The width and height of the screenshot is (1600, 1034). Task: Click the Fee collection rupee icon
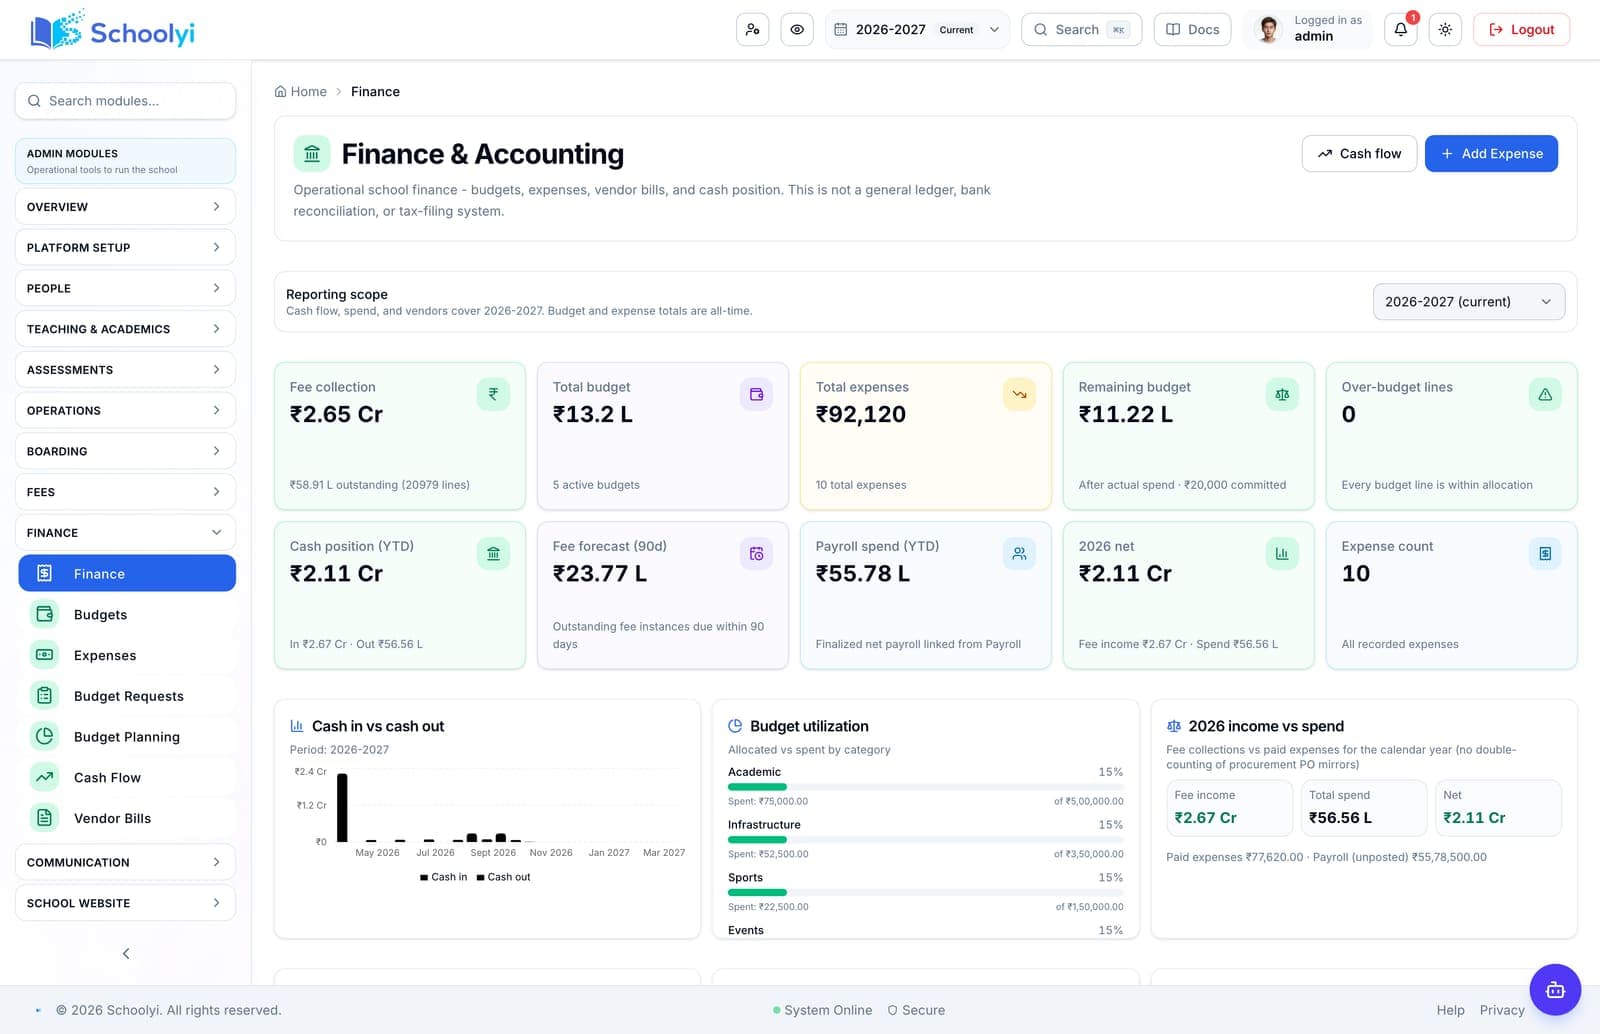click(x=493, y=394)
